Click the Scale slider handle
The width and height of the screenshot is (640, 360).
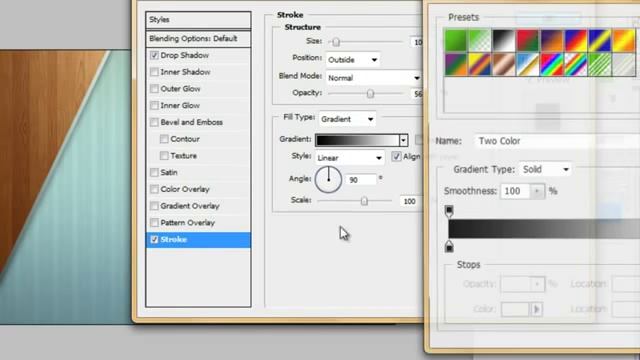pos(364,201)
